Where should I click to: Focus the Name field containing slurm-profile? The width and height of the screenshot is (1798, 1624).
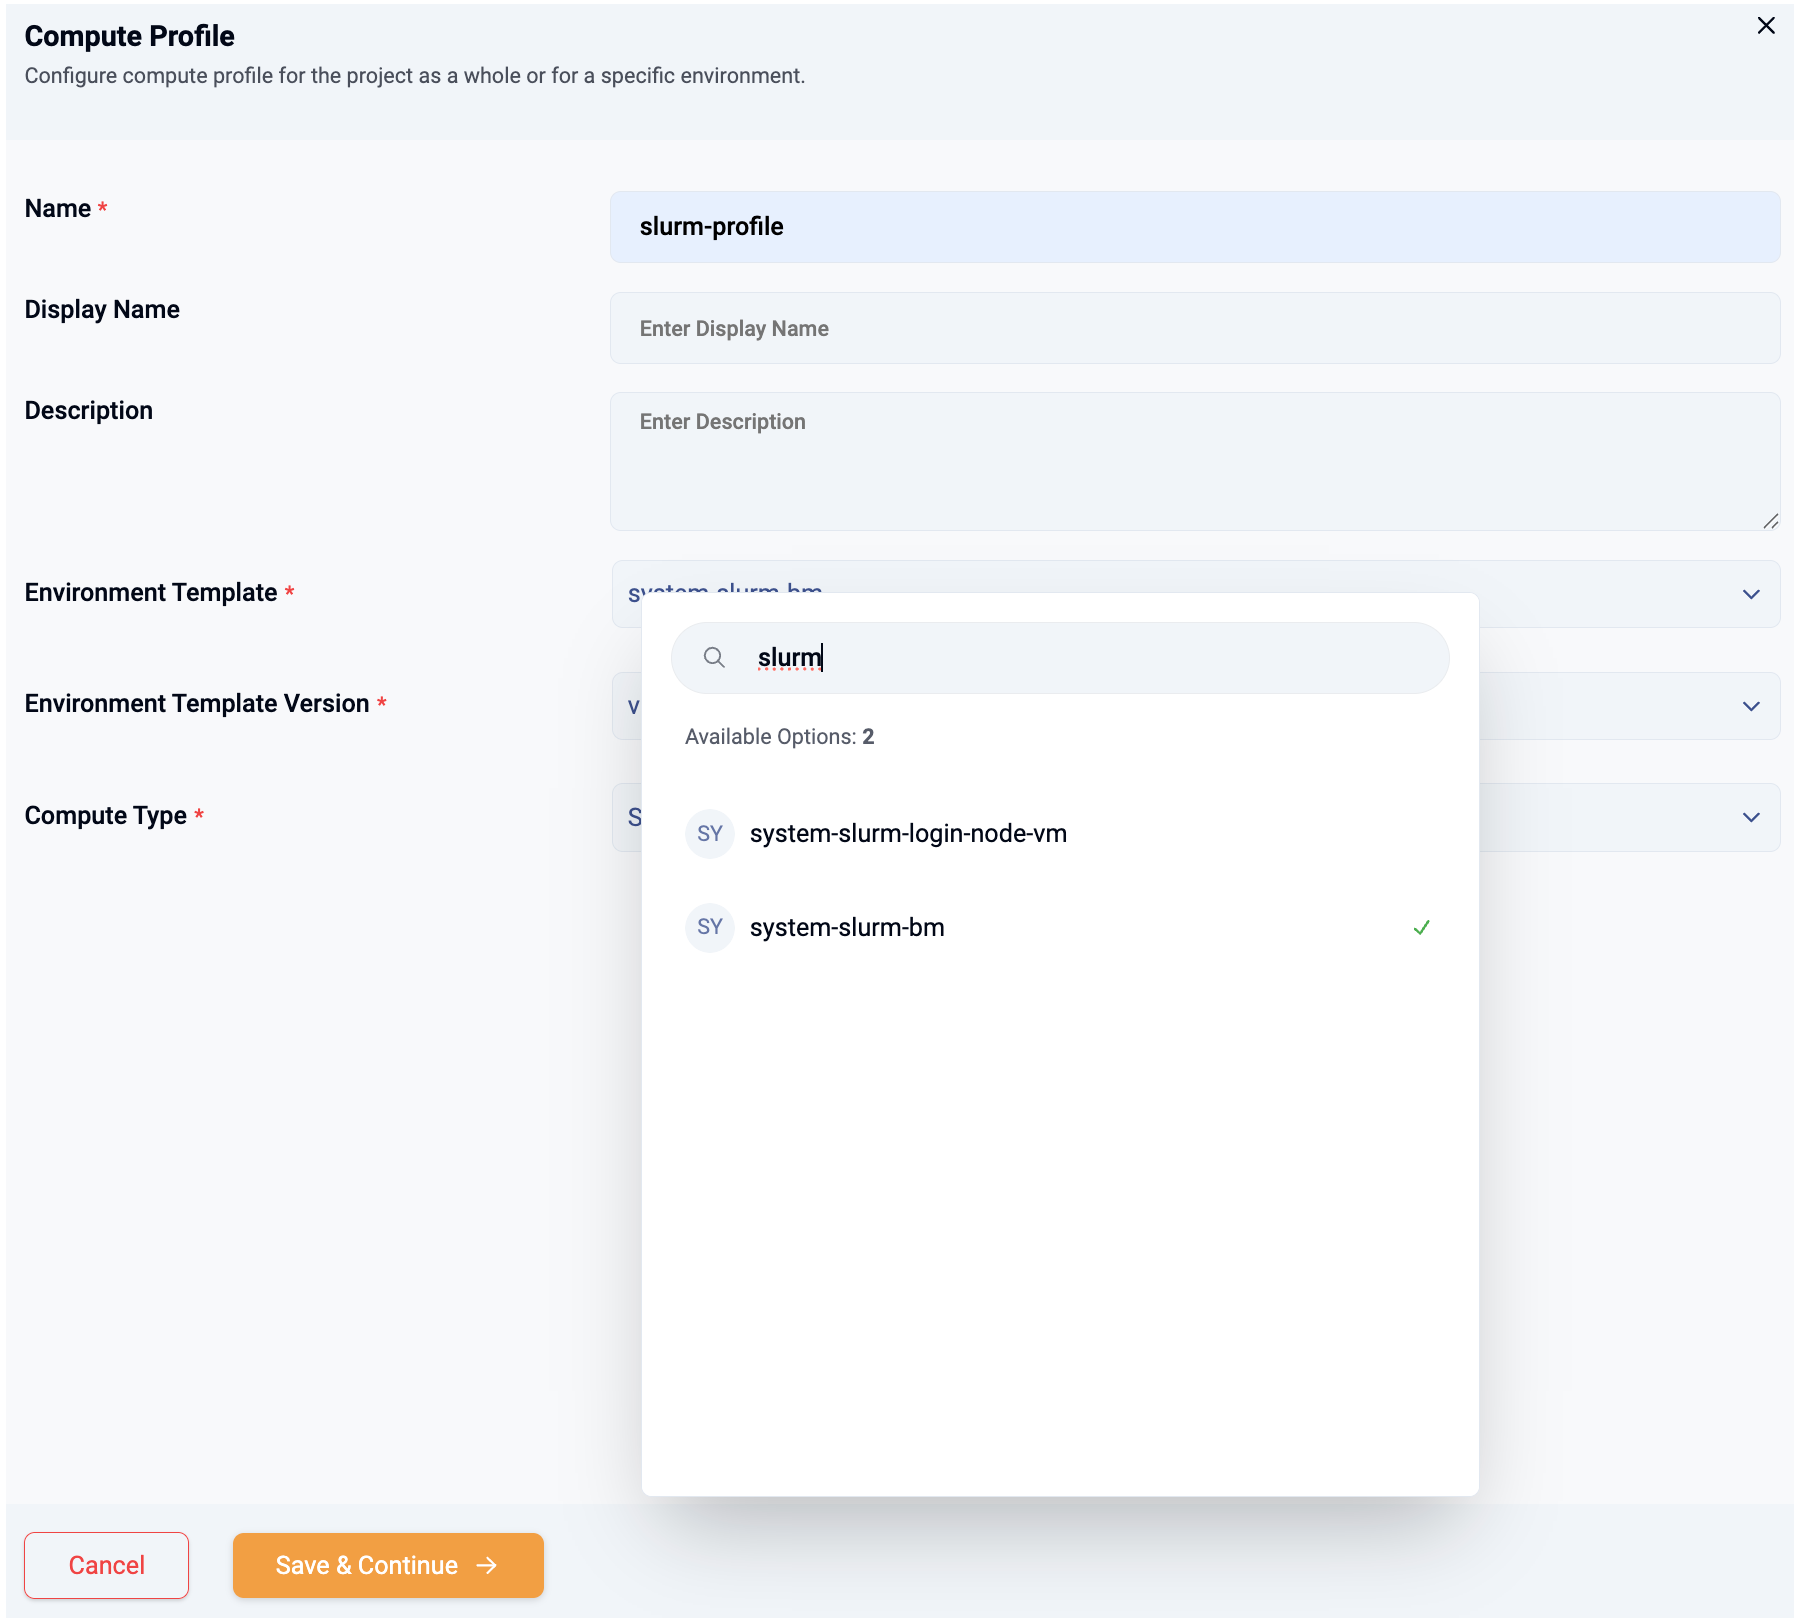1194,227
